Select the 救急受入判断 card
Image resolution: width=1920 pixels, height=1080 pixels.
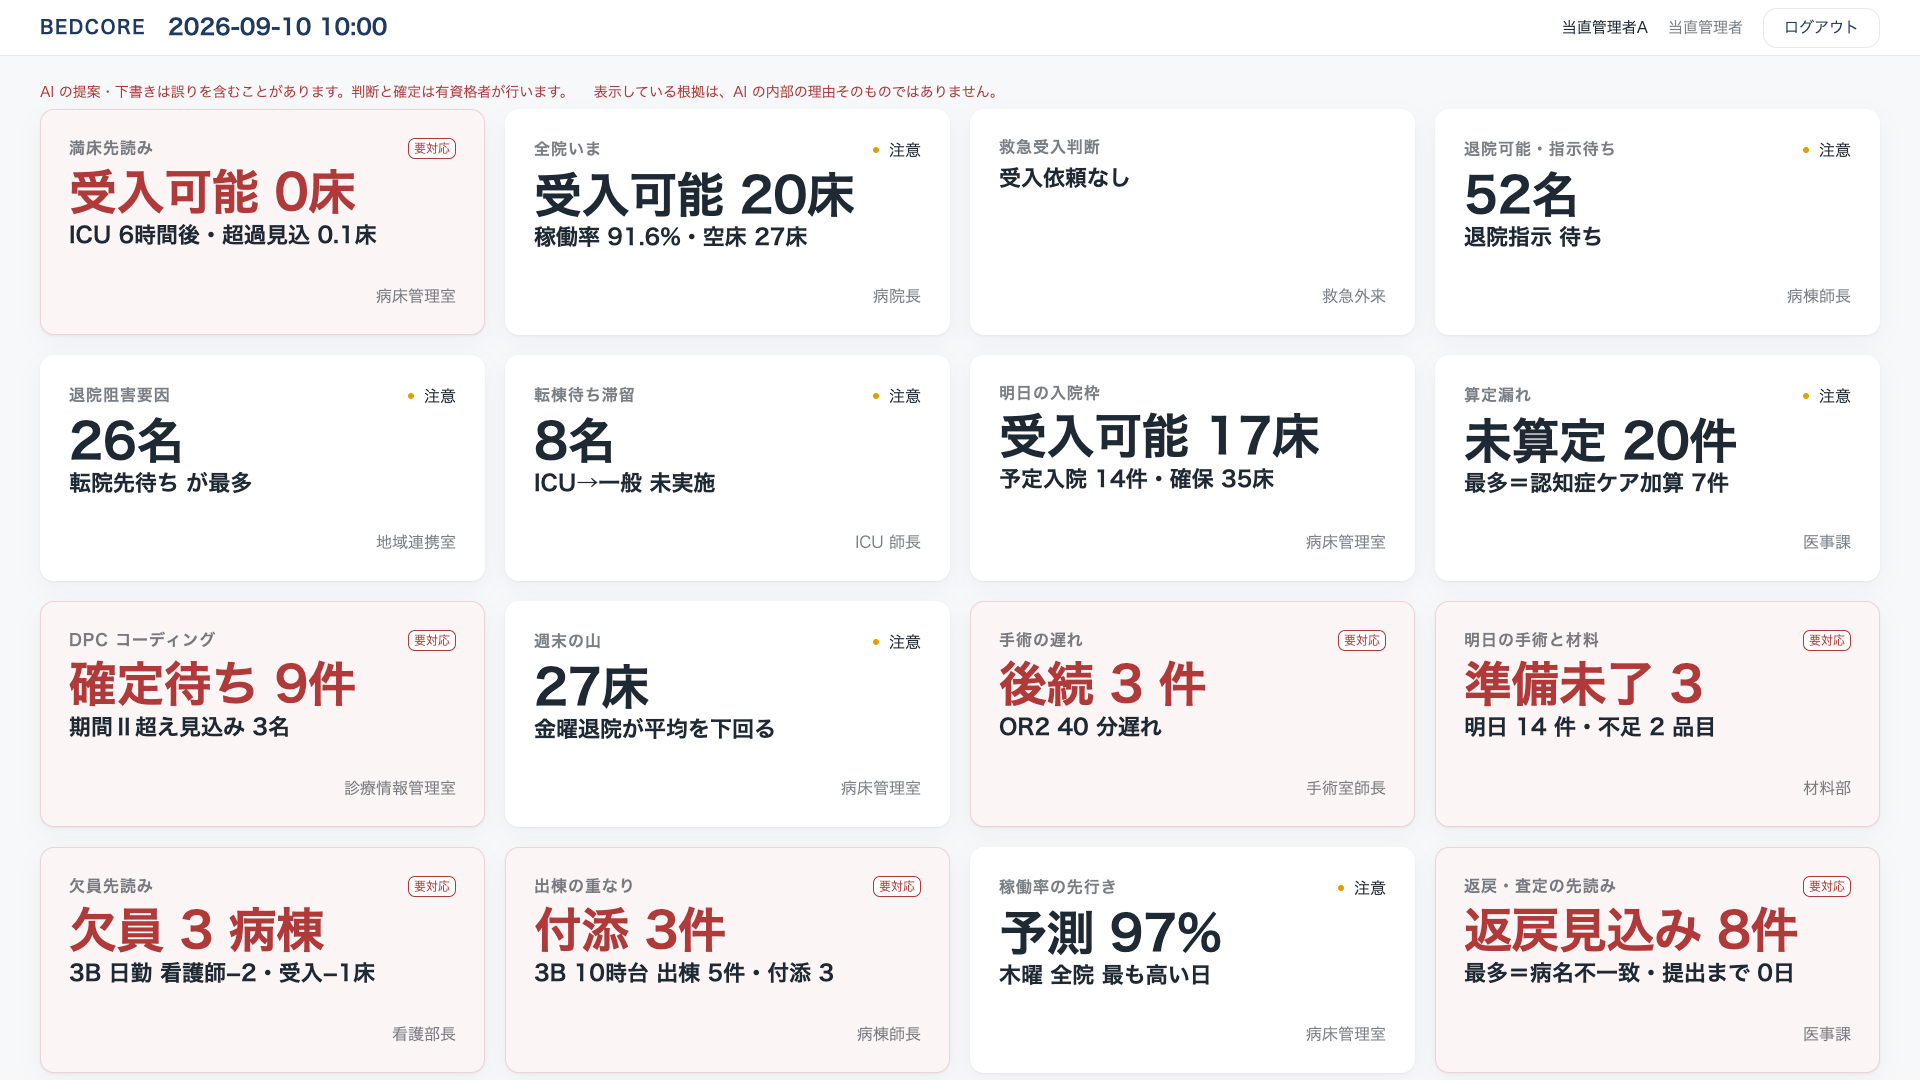1192,222
